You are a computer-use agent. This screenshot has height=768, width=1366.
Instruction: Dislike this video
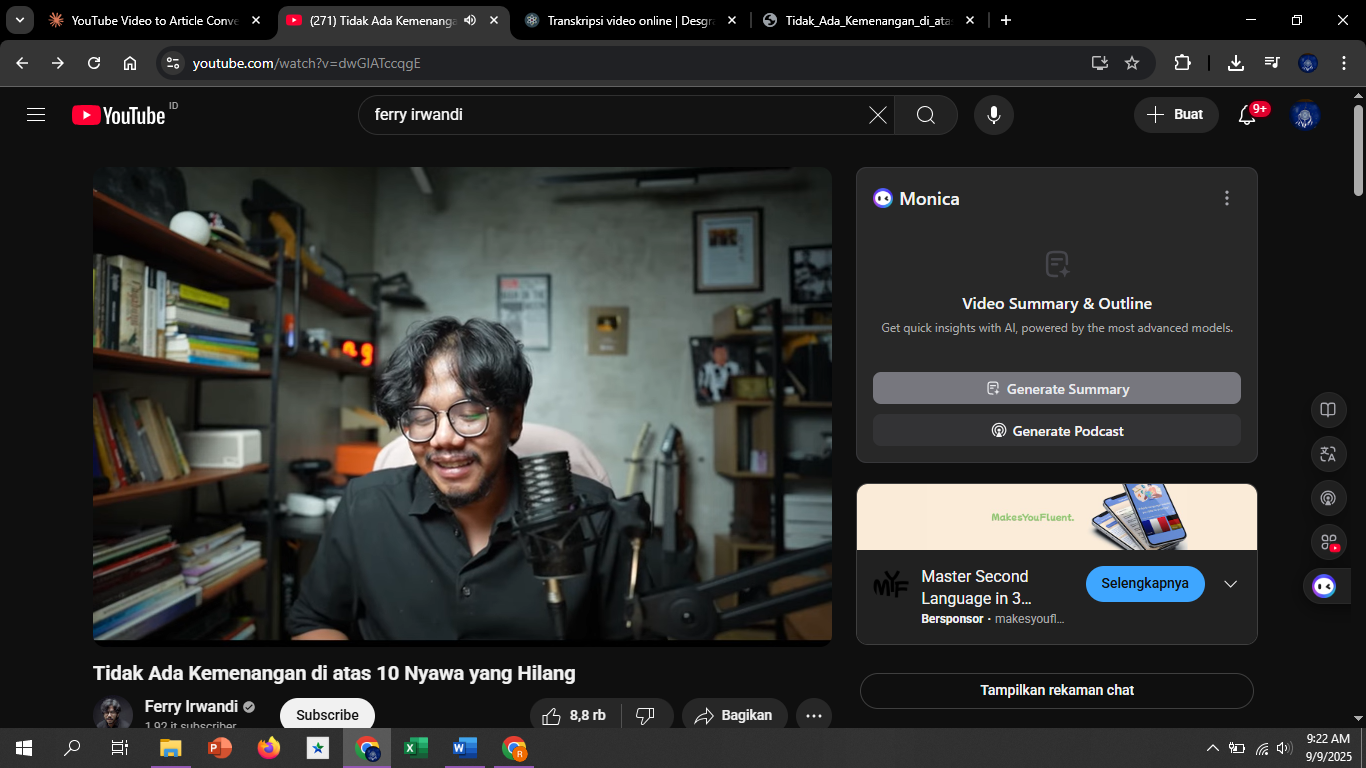(646, 715)
